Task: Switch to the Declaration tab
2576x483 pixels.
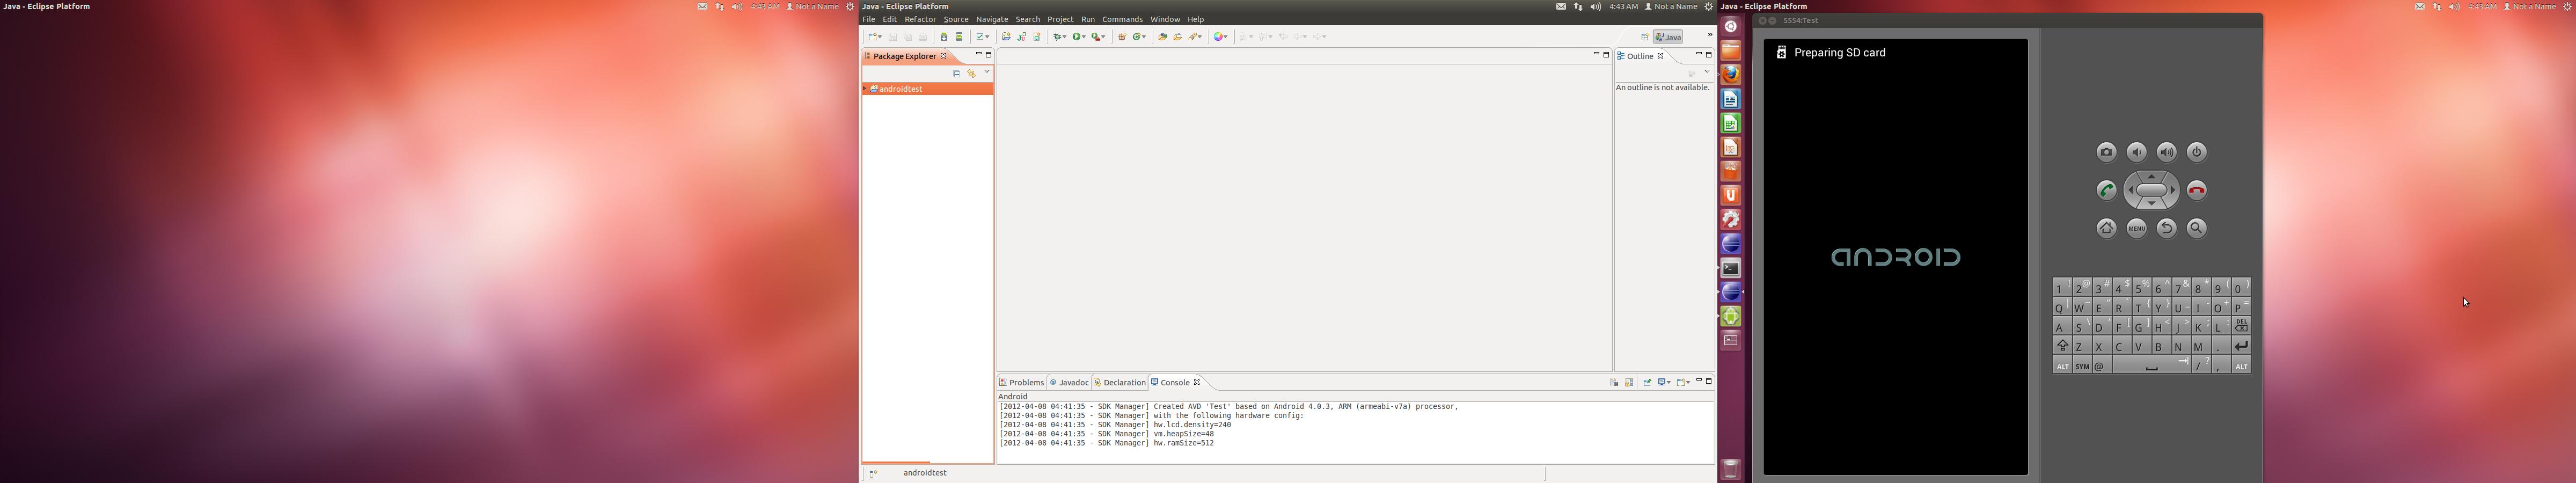Action: point(1119,383)
